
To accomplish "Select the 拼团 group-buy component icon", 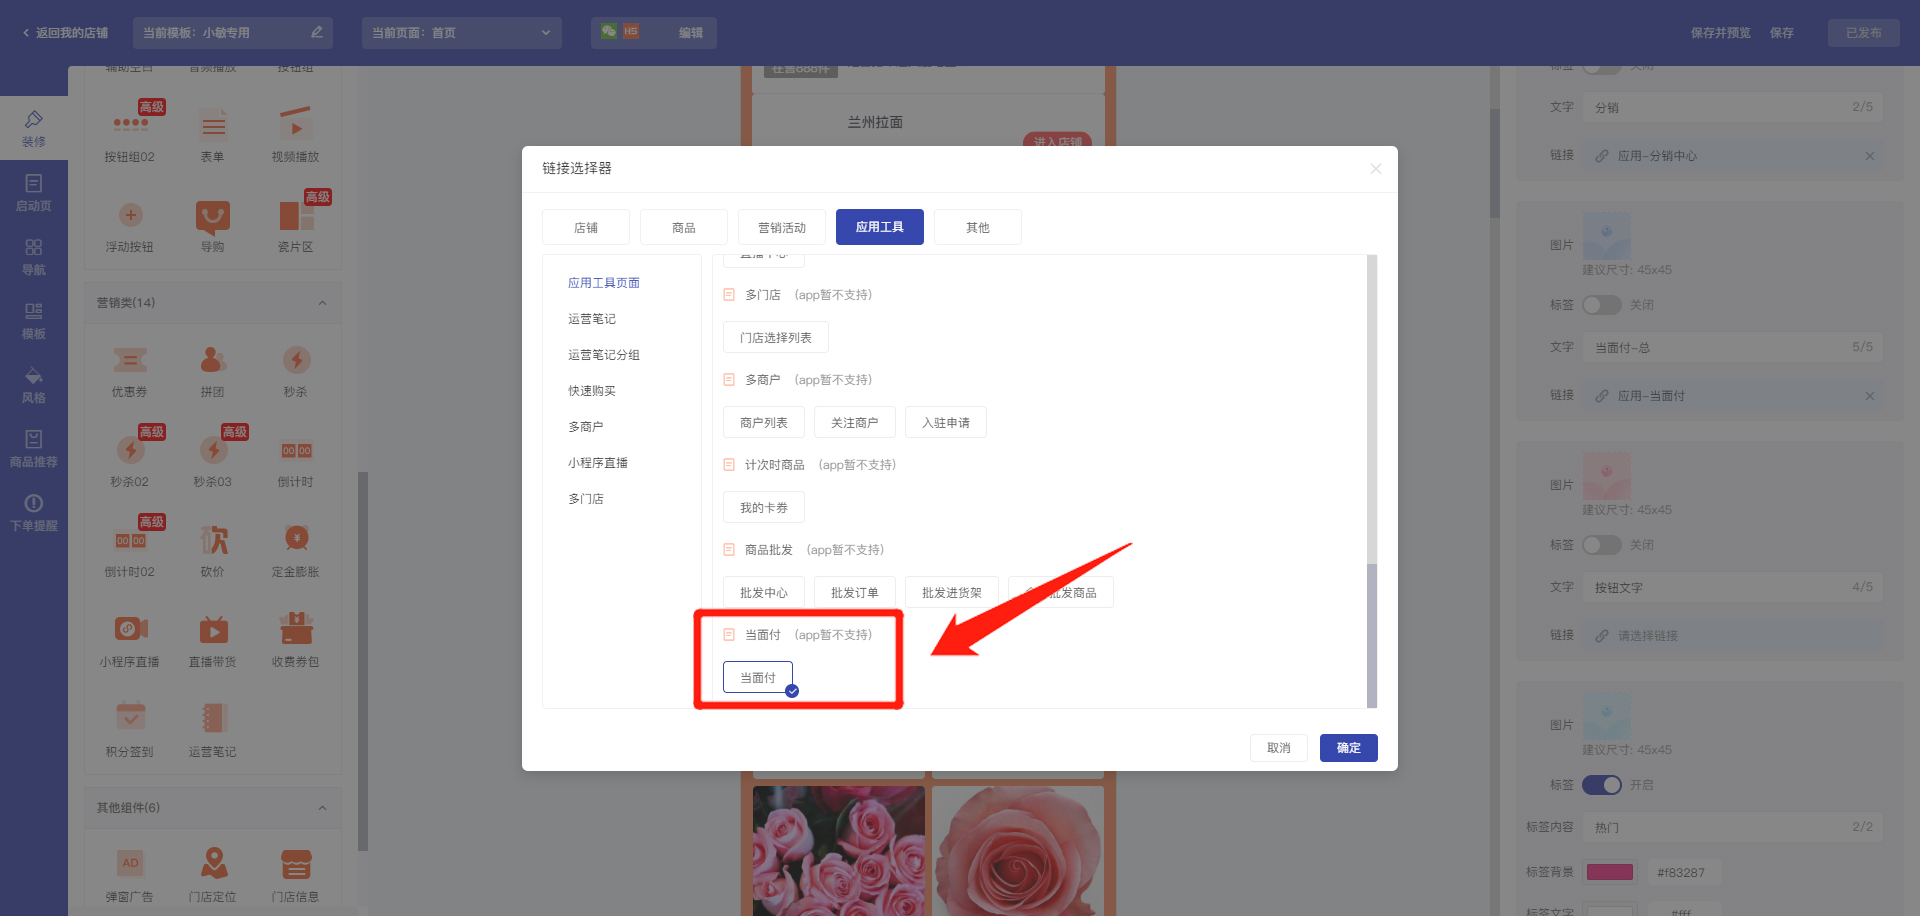I will click(x=212, y=361).
